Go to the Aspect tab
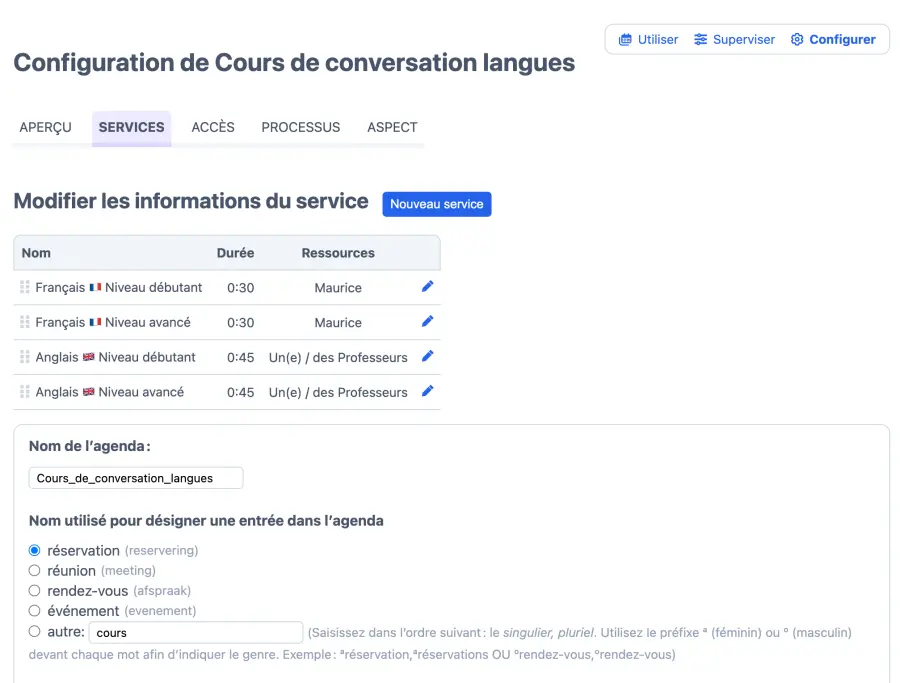The height and width of the screenshot is (683, 900). pos(392,127)
